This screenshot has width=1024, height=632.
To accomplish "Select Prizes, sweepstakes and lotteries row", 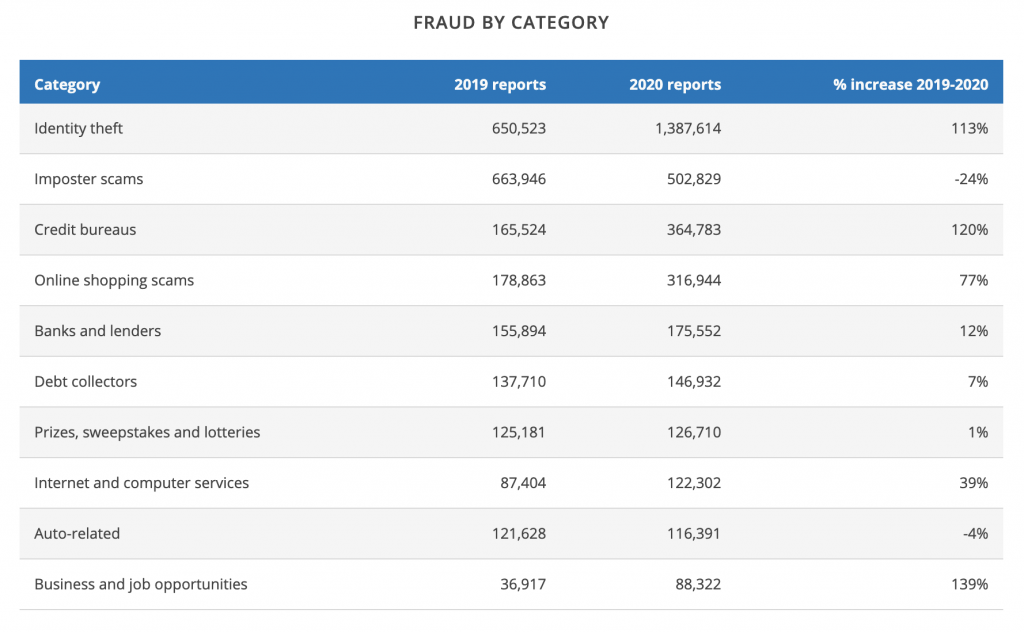I will (147, 432).
